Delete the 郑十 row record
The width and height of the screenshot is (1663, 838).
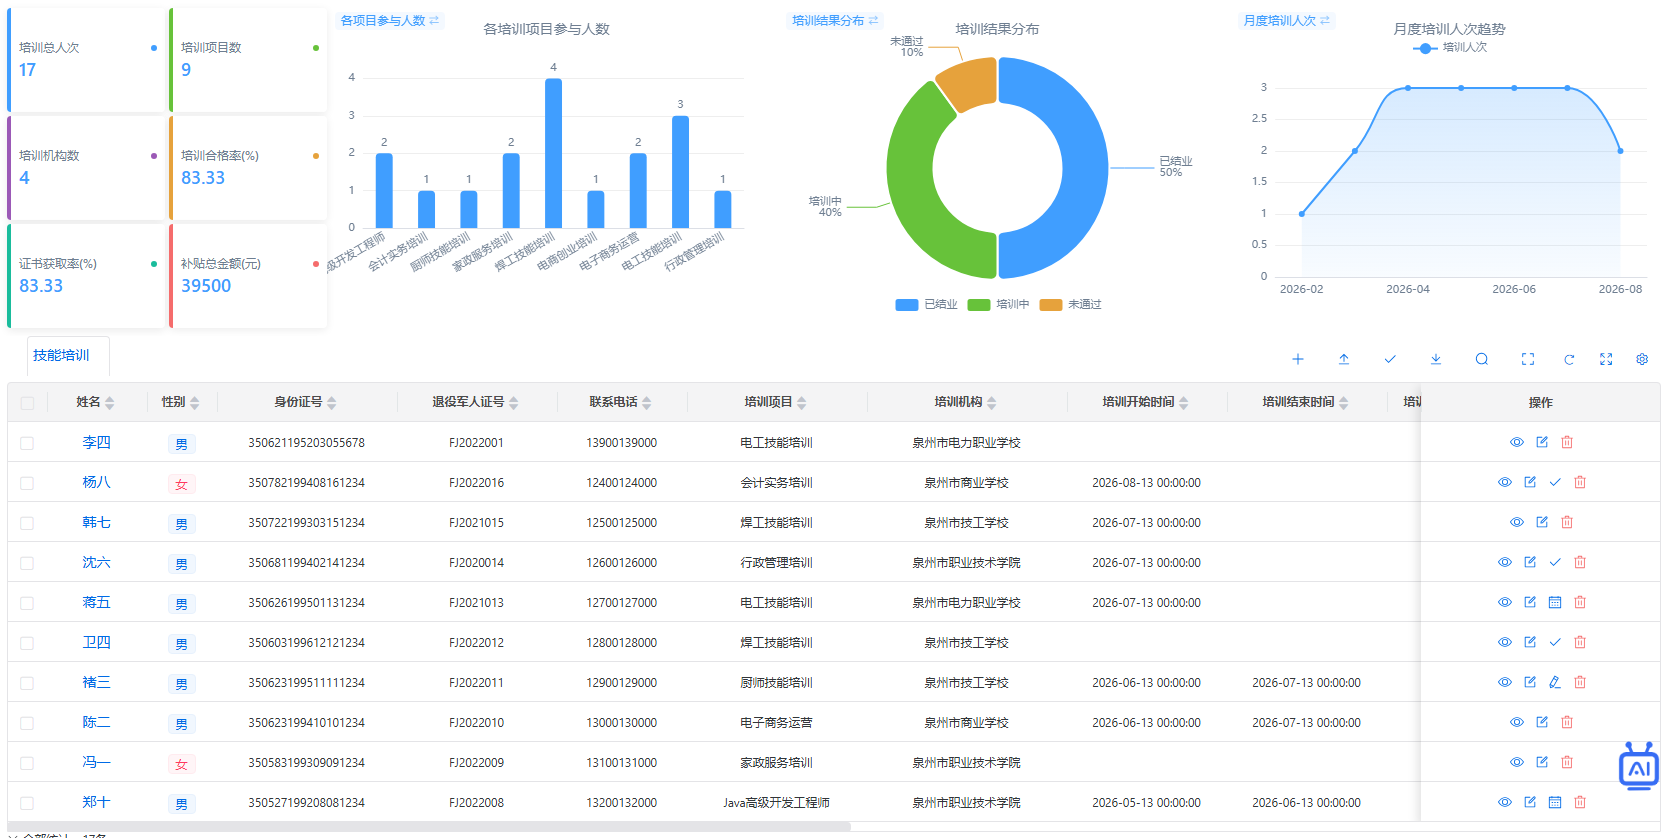click(x=1580, y=802)
